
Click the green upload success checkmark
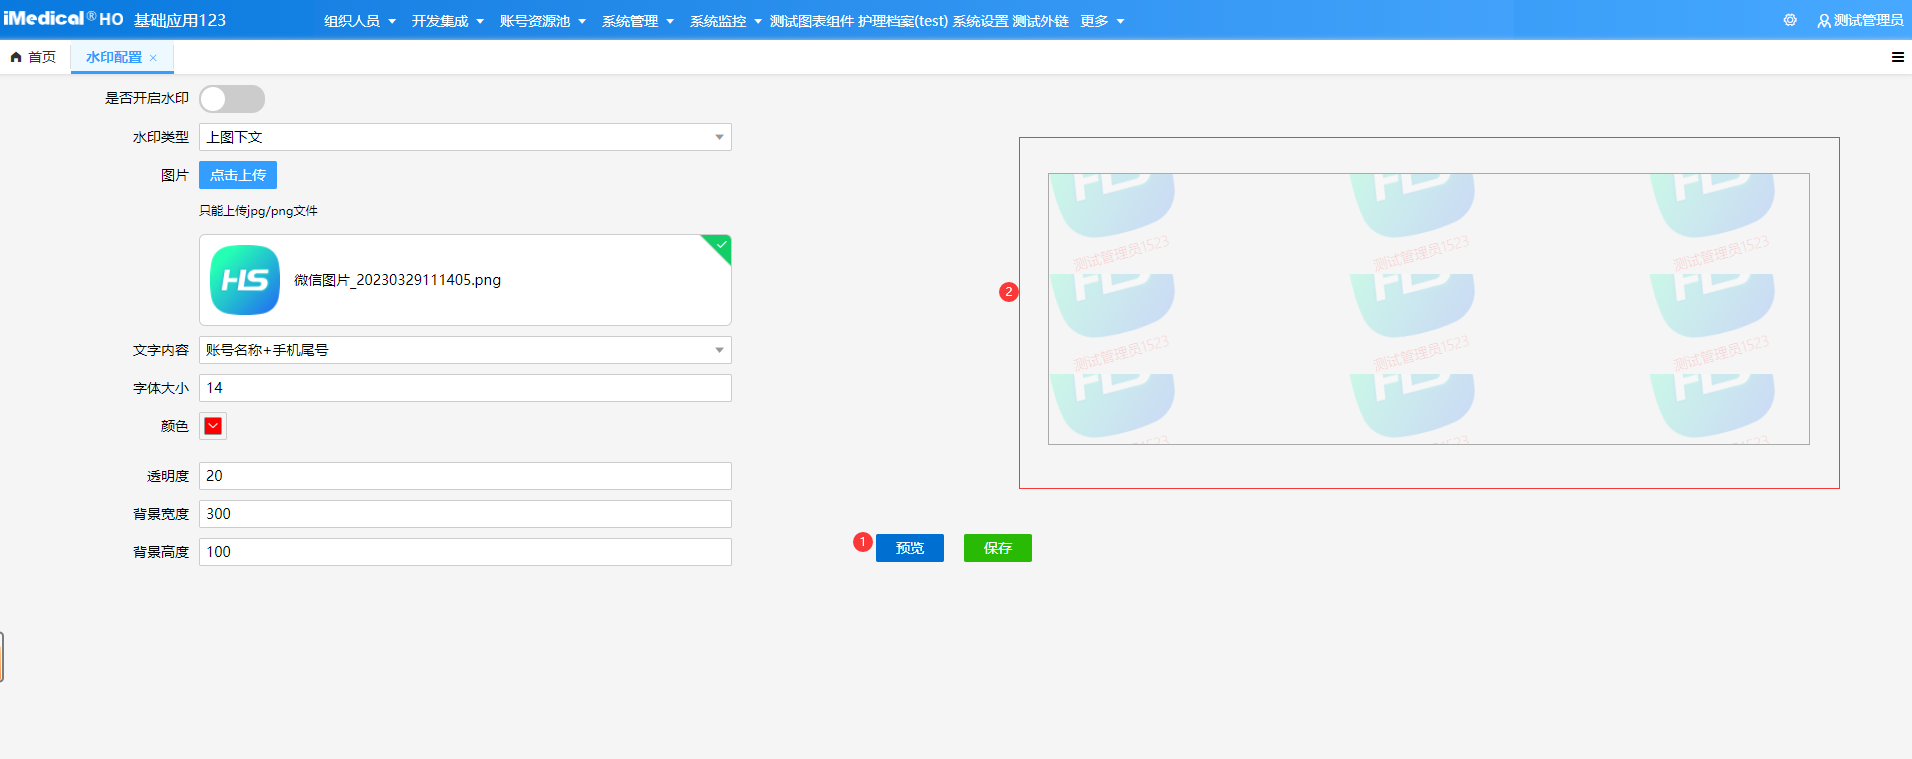(720, 246)
